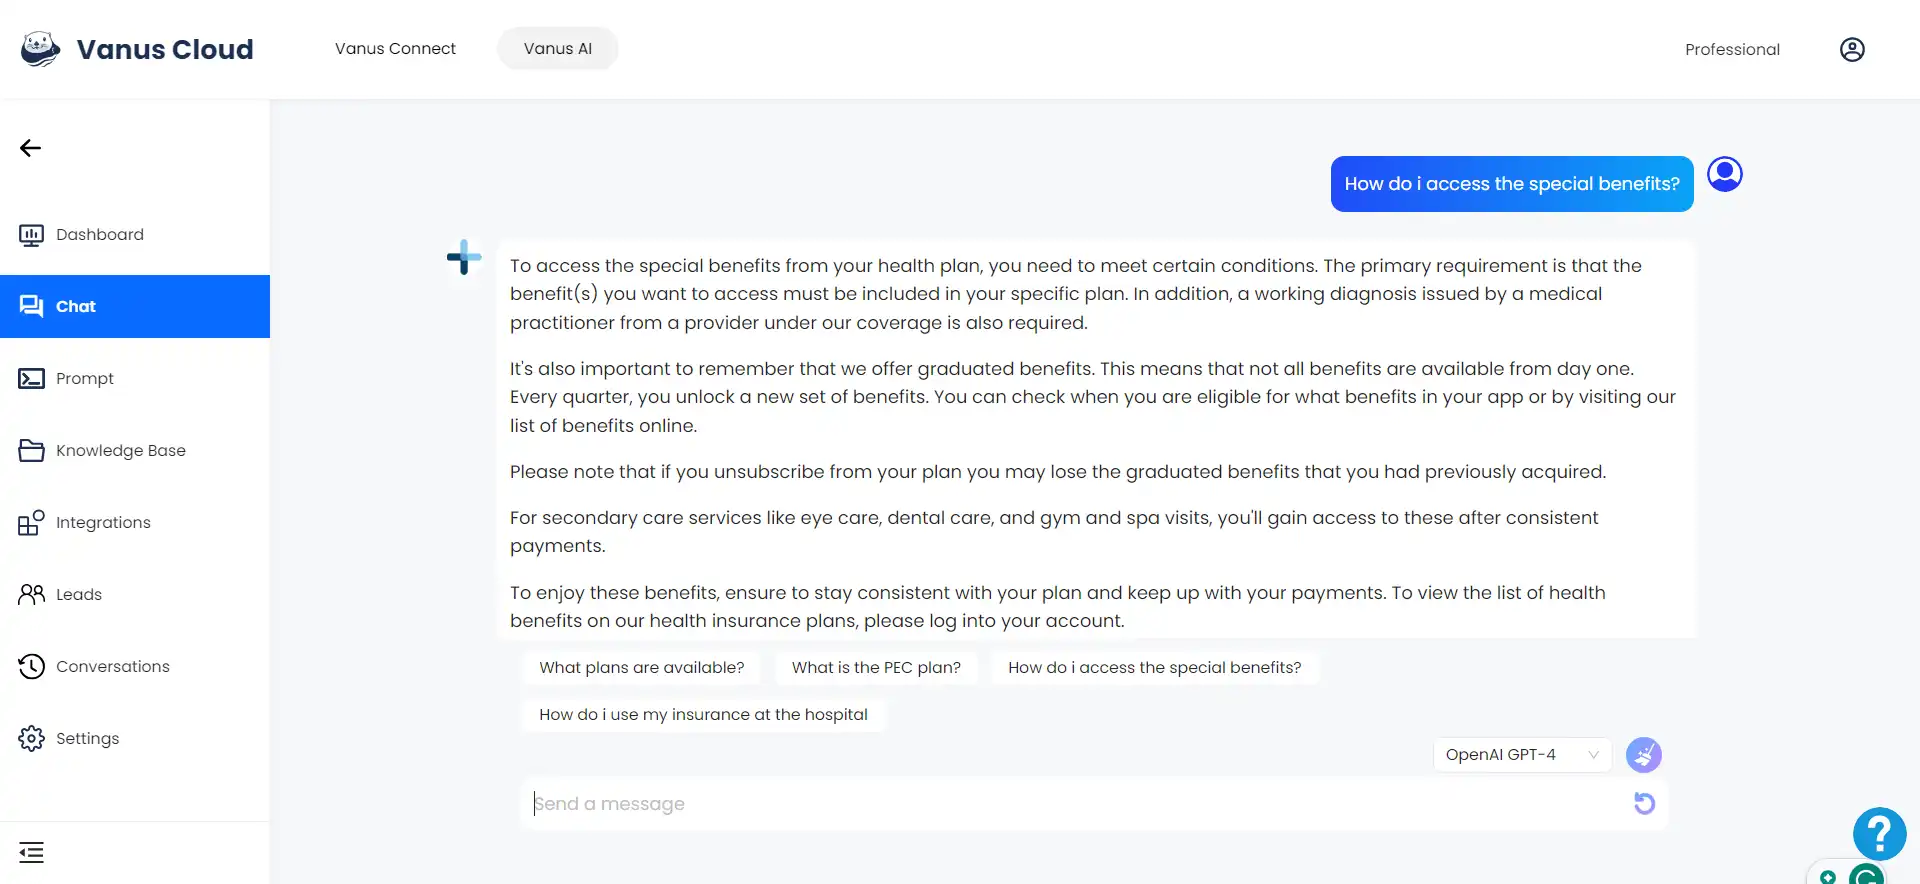The height and width of the screenshot is (884, 1920).
Task: Open the help question mark button
Action: pos(1879,834)
